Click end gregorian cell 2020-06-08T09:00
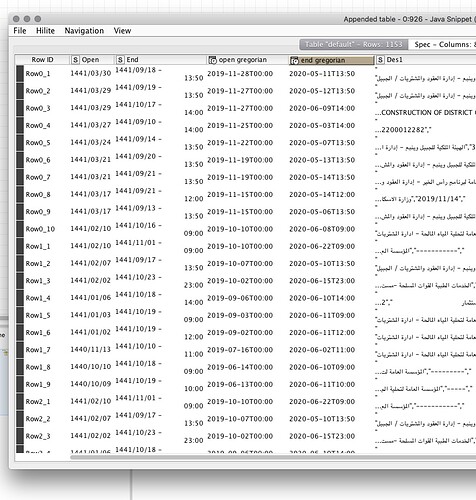The image size is (476, 500). tap(322, 229)
